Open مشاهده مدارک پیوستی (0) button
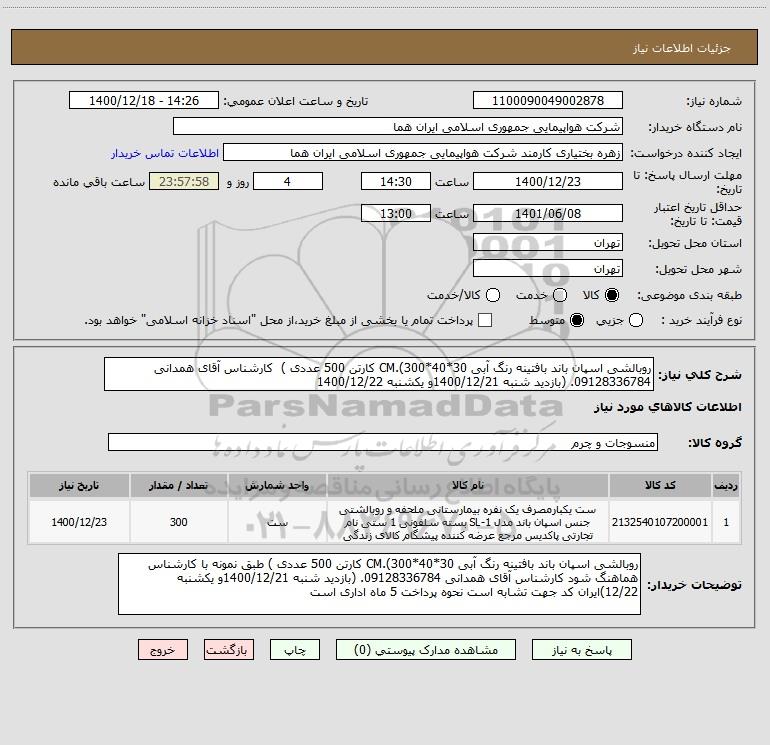The image size is (770, 745). click(x=426, y=650)
